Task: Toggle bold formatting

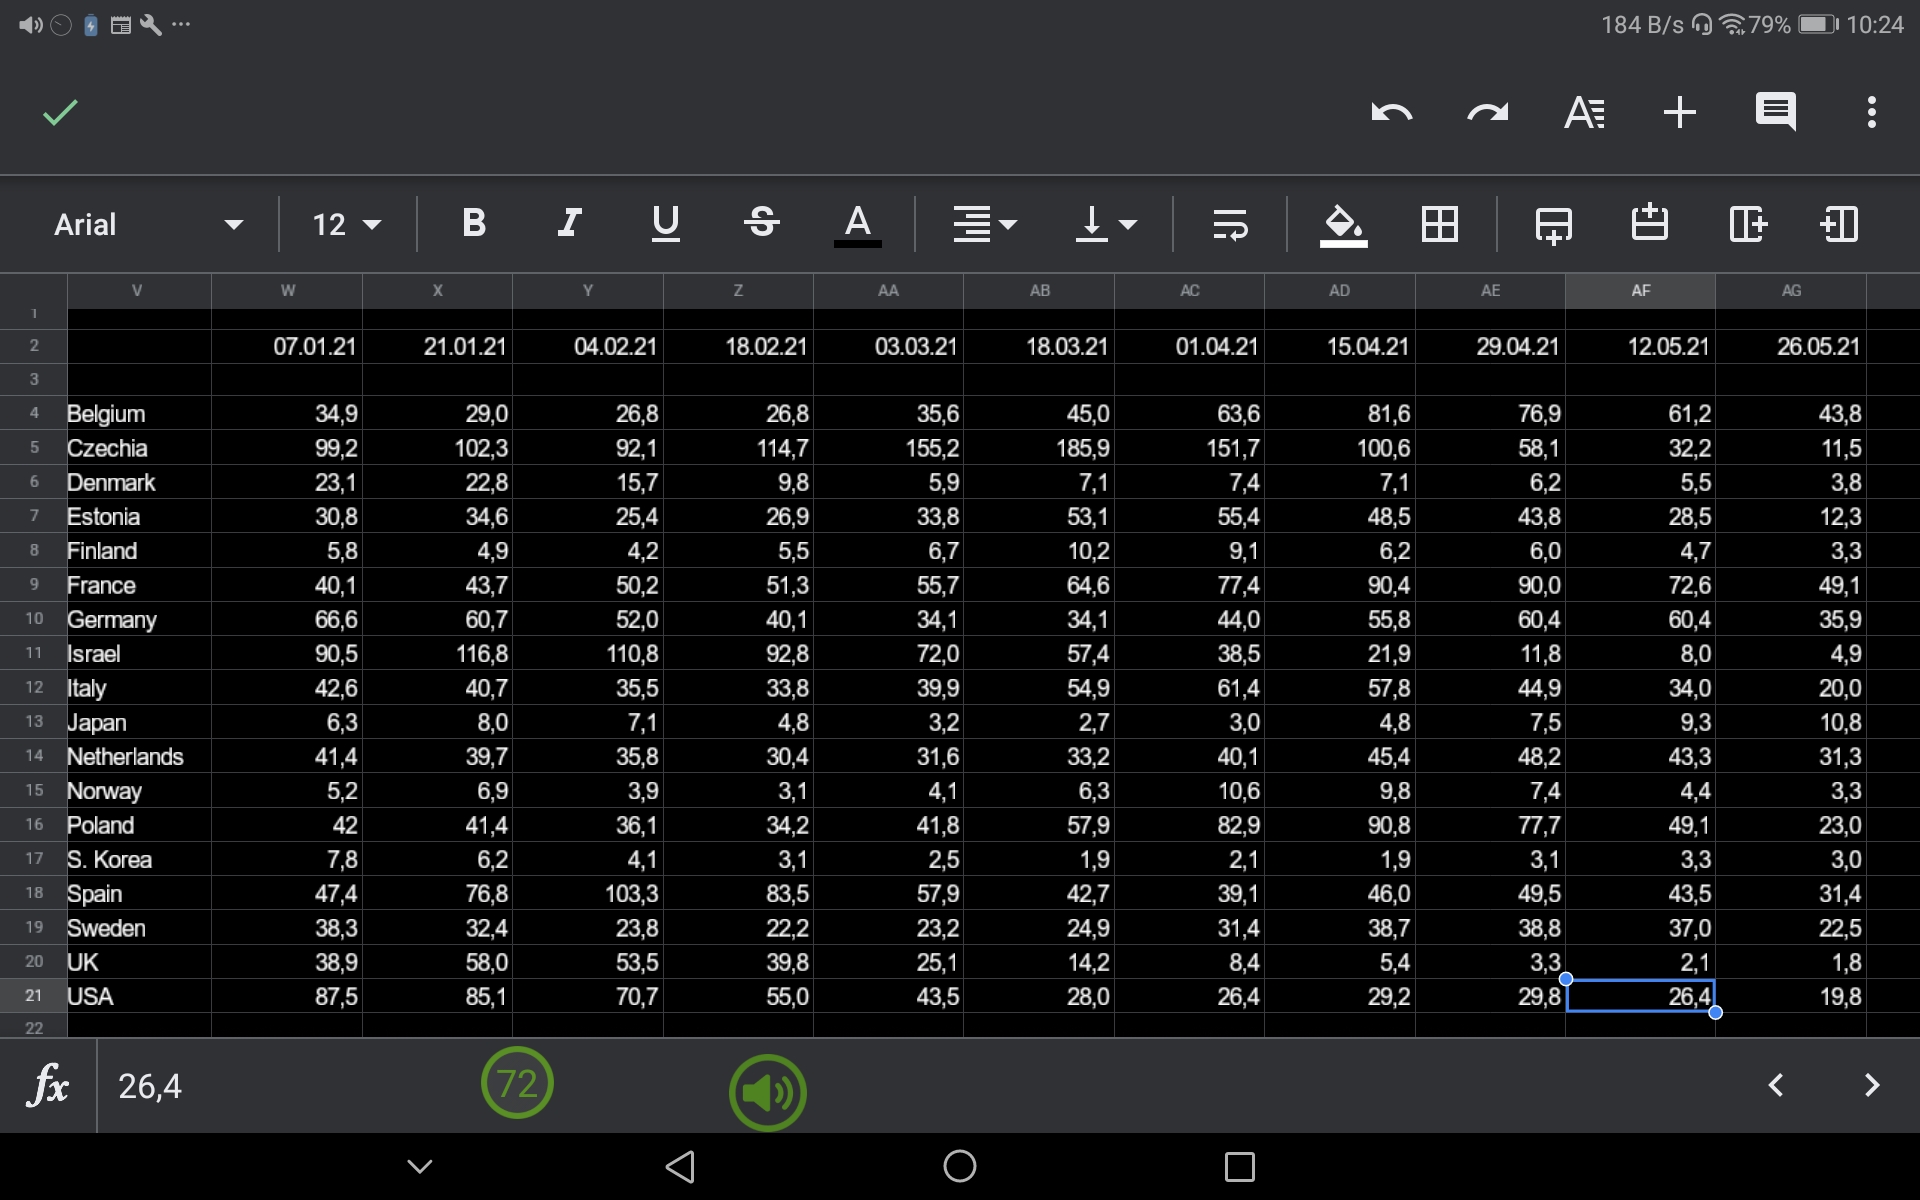Action: click(474, 223)
